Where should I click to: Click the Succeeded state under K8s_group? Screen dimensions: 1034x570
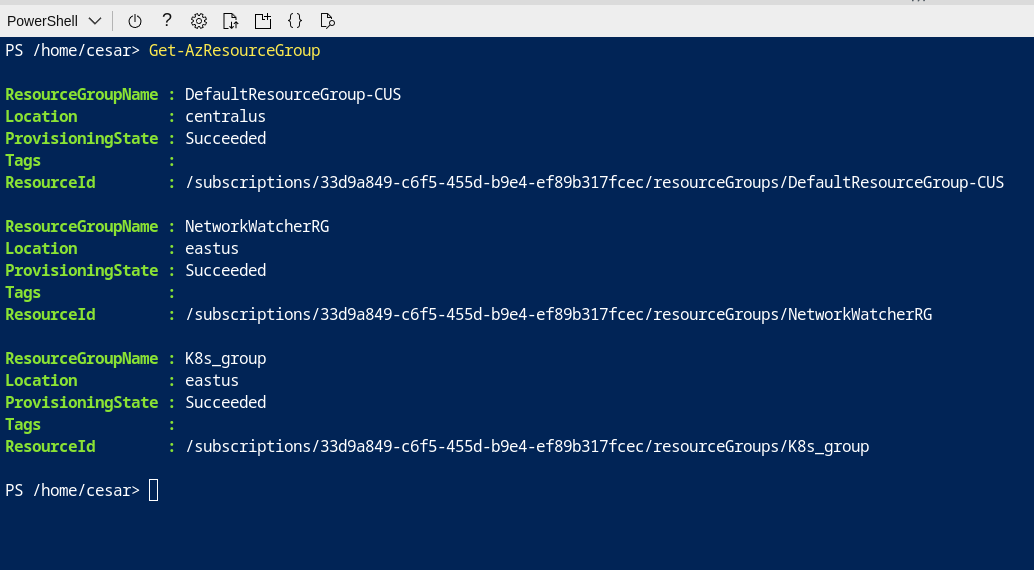pyautogui.click(x=225, y=402)
